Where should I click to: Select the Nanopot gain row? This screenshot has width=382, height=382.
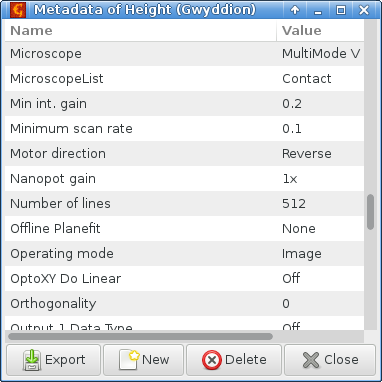coord(184,179)
